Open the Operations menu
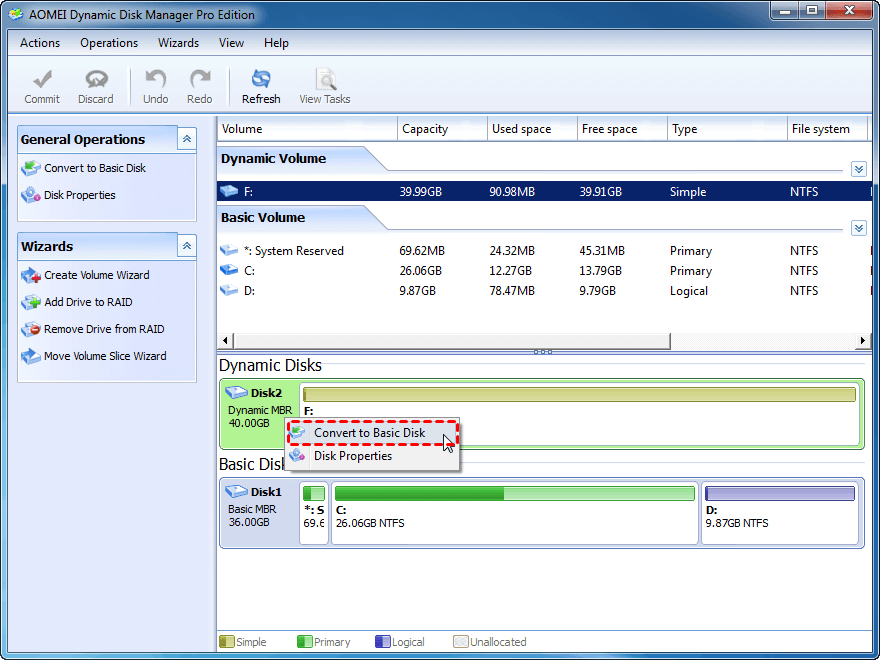Viewport: 880px width, 660px height. pyautogui.click(x=109, y=43)
